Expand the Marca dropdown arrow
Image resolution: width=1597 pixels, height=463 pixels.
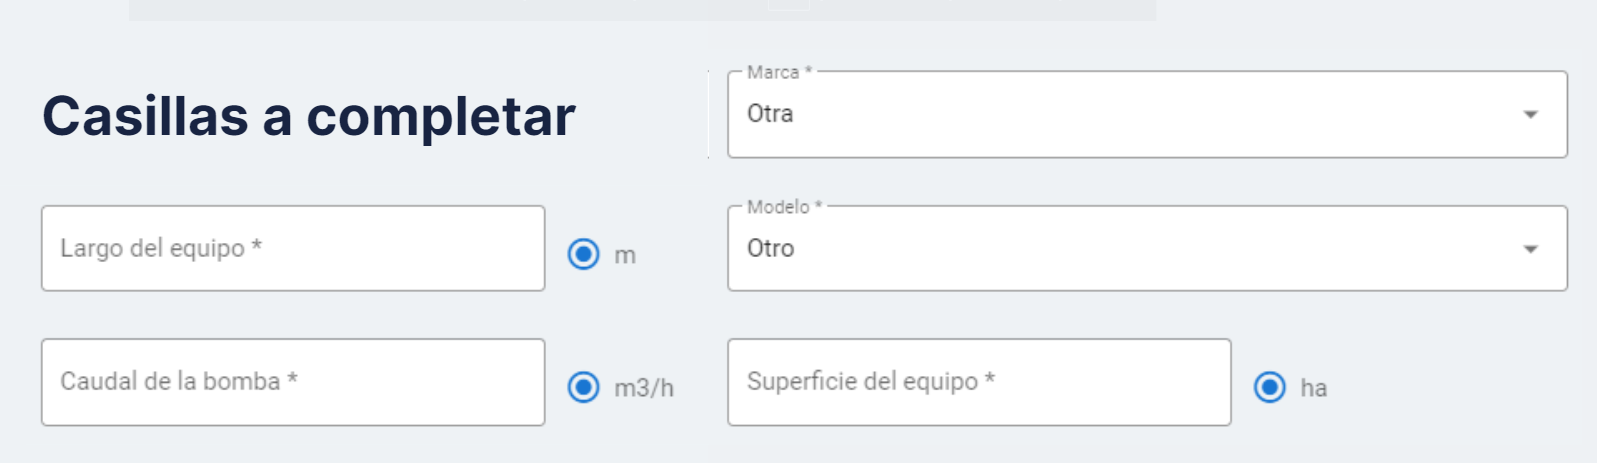pyautogui.click(x=1530, y=115)
